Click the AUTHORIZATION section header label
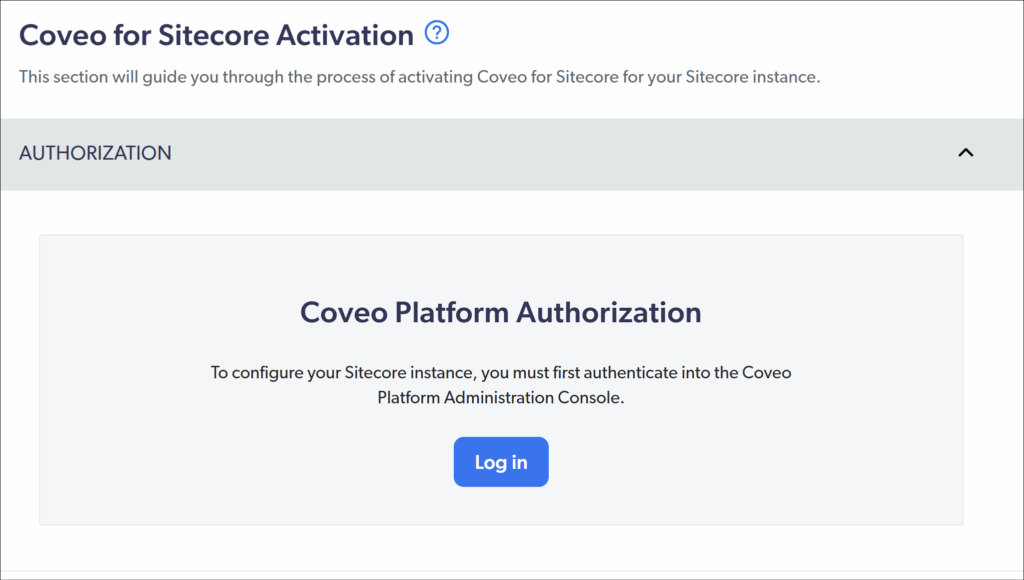1024x580 pixels. click(x=95, y=153)
